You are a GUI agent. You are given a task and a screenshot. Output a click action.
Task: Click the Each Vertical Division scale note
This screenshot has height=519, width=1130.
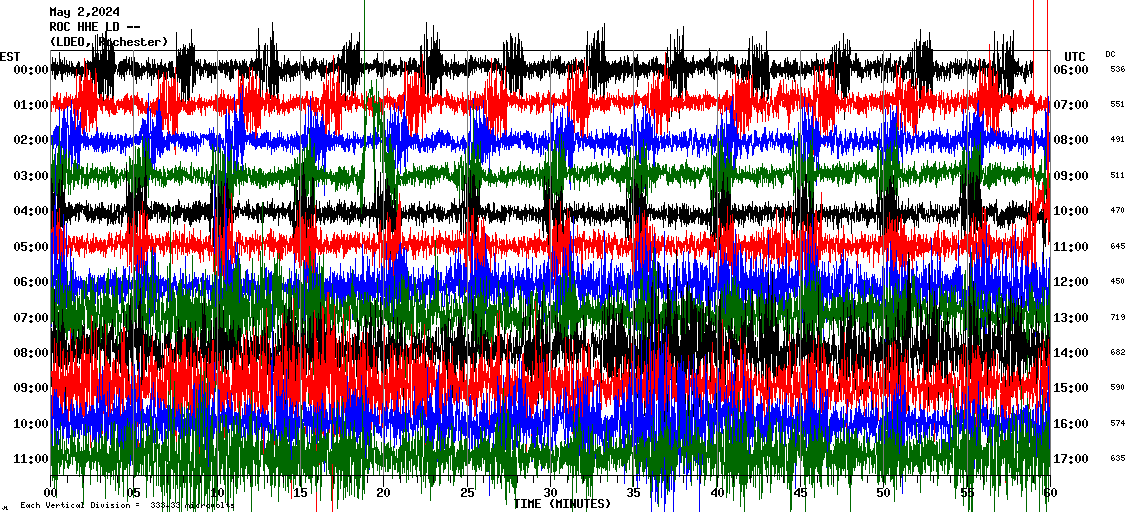(x=126, y=506)
